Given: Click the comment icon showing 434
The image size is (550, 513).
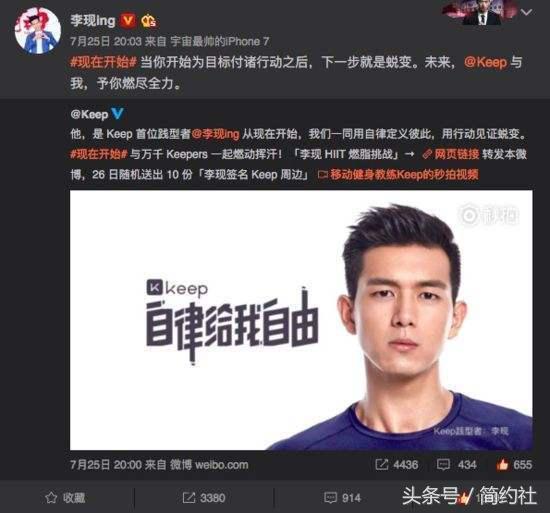Looking at the screenshot, I should pyautogui.click(x=443, y=465).
